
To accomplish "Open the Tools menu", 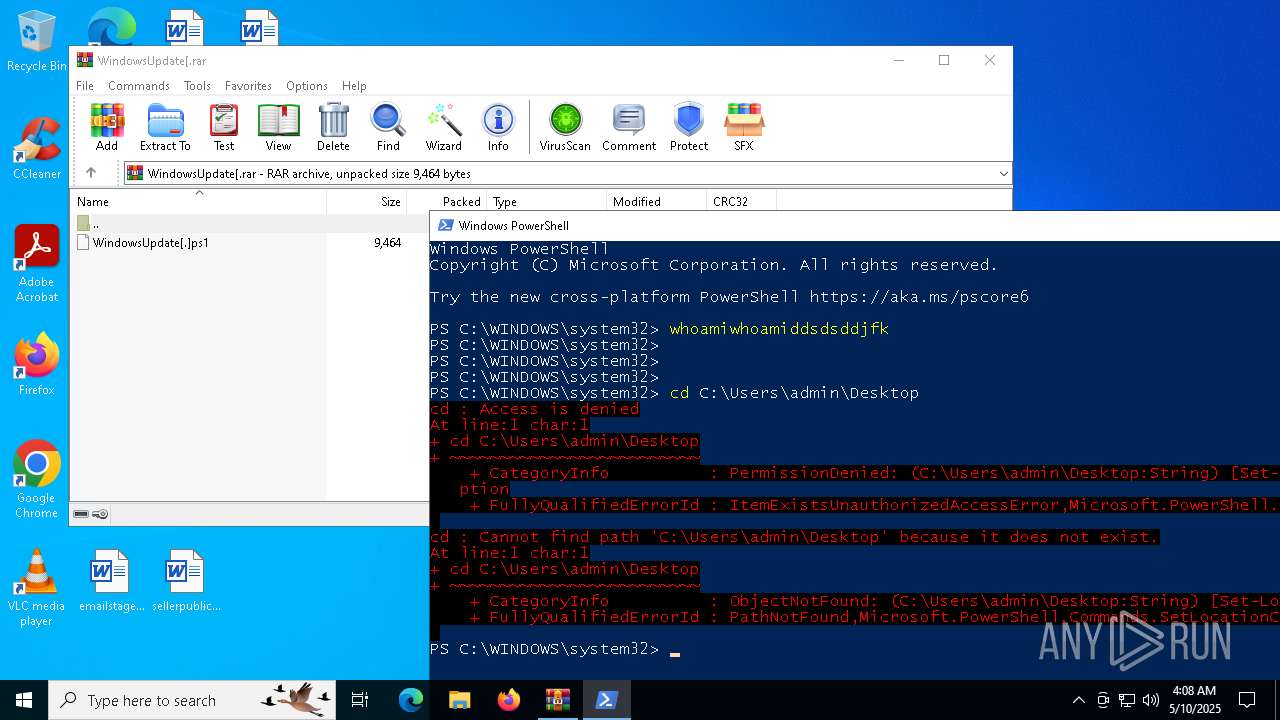I will (x=197, y=86).
